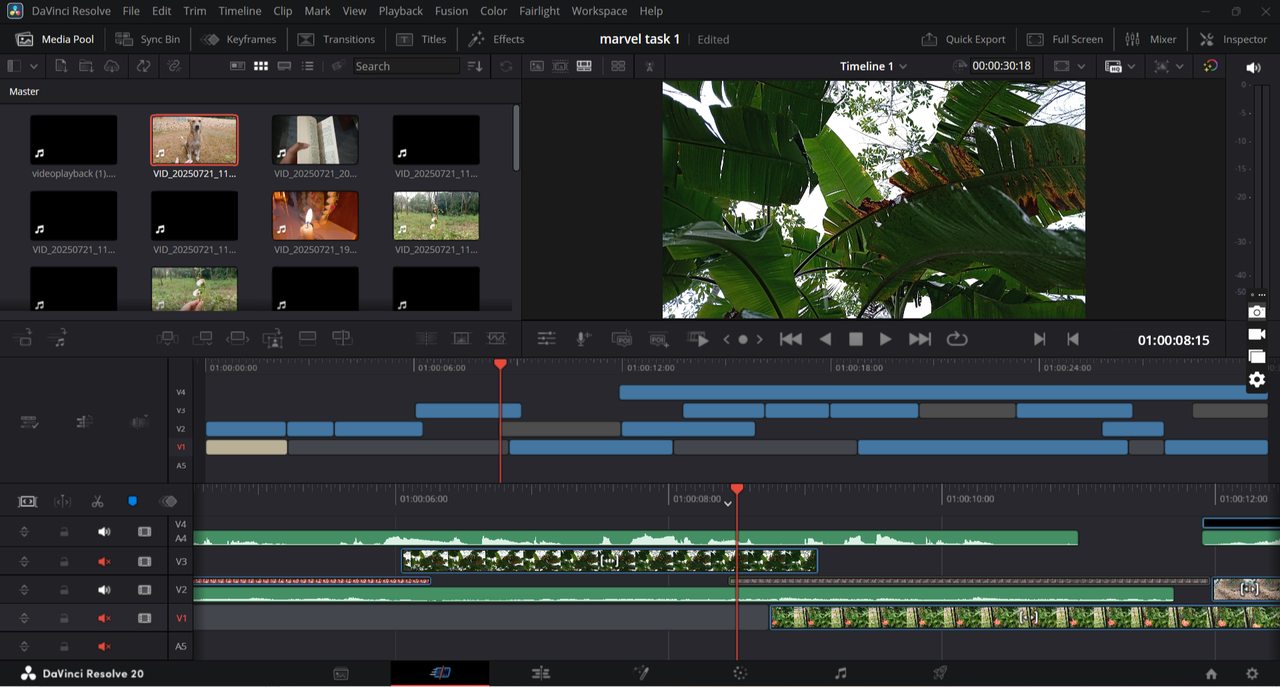
Task: Switch media pool to metadata view
Action: pos(237,66)
